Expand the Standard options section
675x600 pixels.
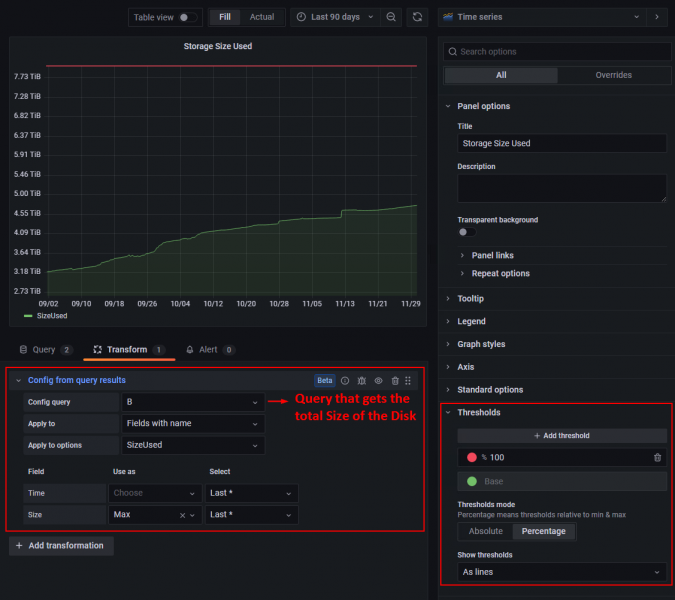click(490, 390)
